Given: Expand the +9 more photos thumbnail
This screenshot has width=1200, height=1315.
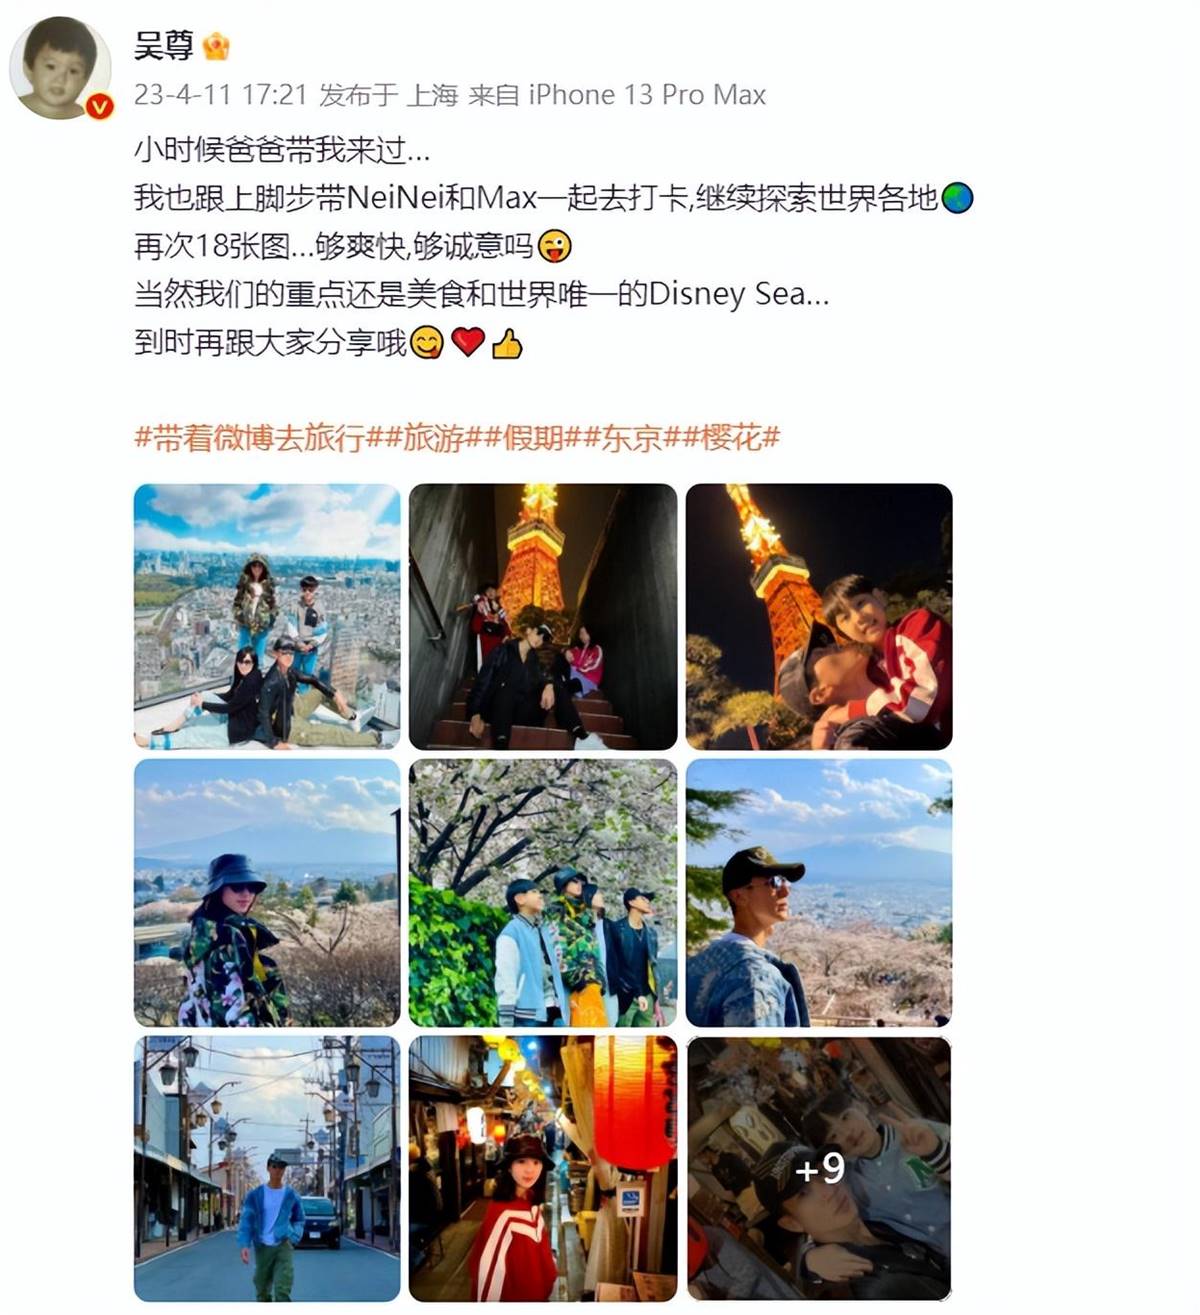Looking at the screenshot, I should point(819,1168).
